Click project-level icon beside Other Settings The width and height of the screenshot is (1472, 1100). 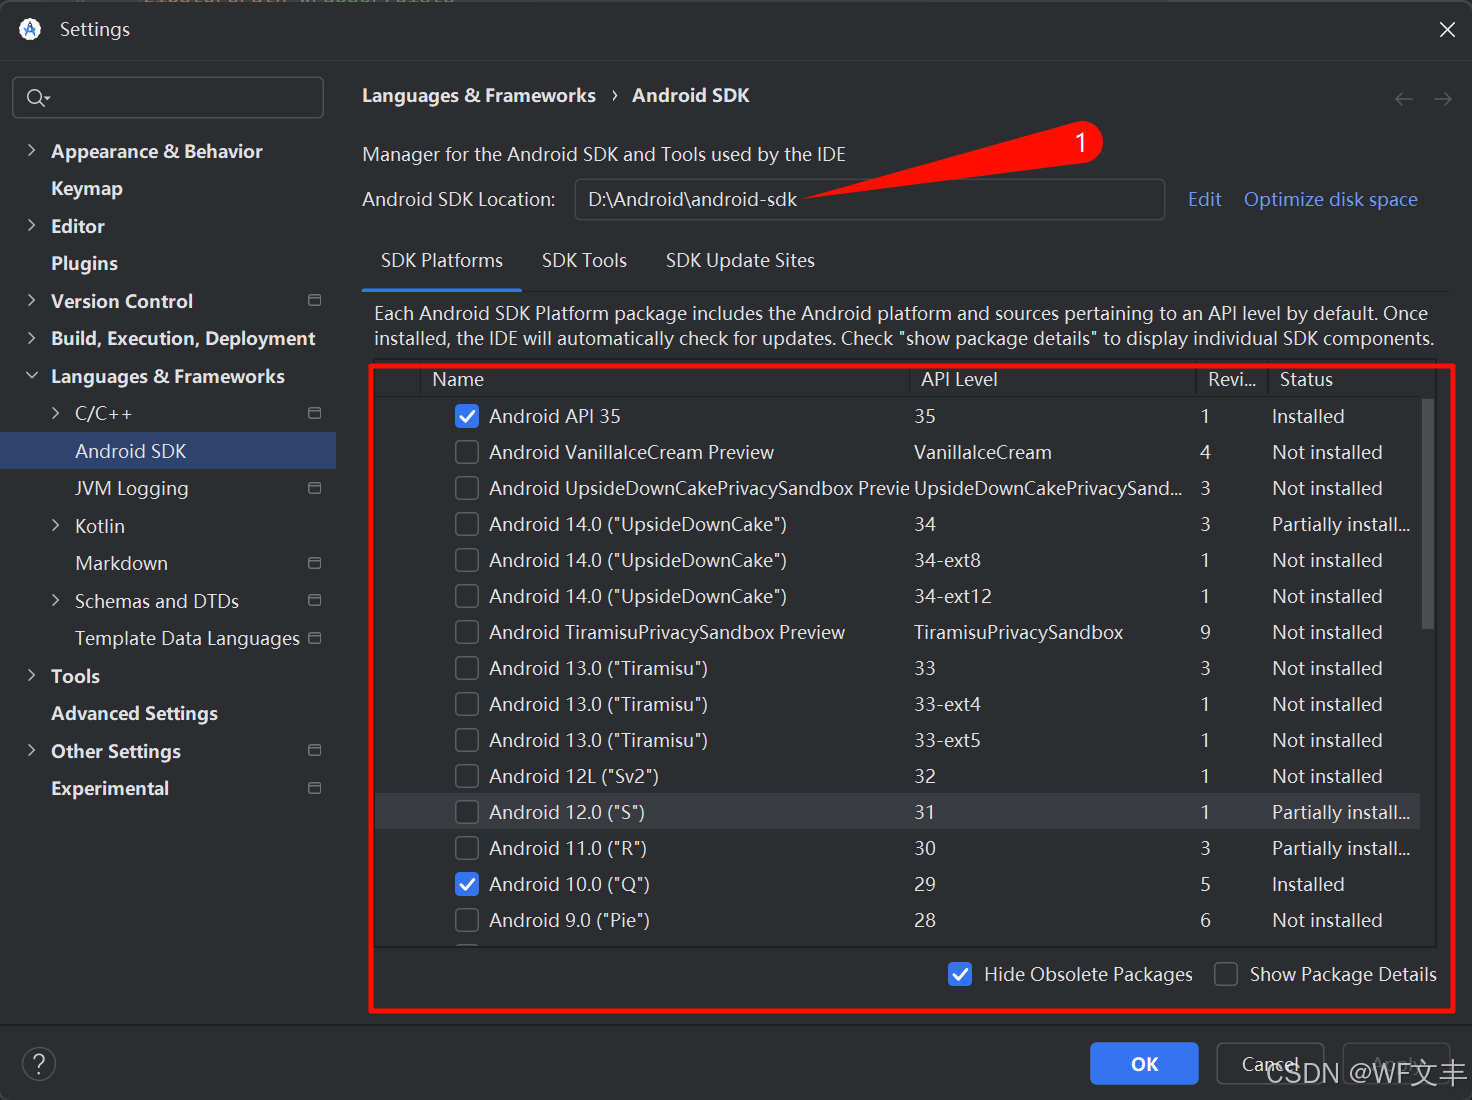tap(314, 751)
